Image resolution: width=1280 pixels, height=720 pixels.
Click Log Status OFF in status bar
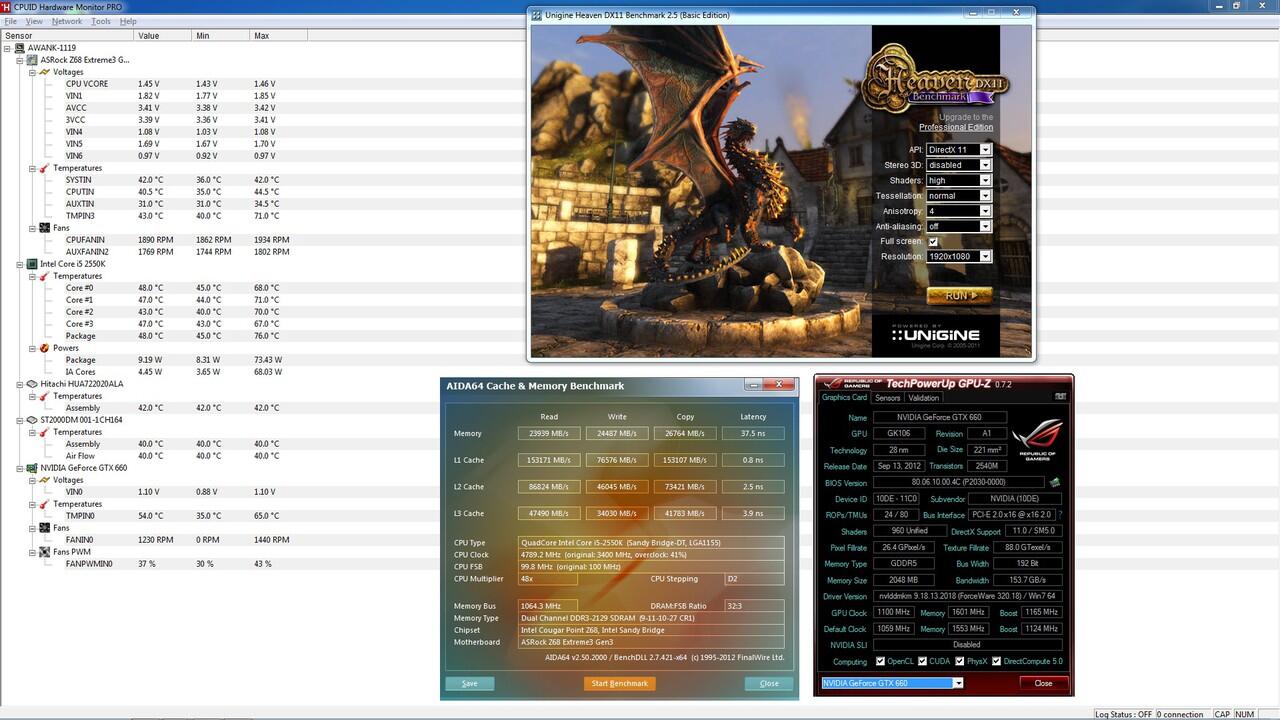[x=1124, y=714]
